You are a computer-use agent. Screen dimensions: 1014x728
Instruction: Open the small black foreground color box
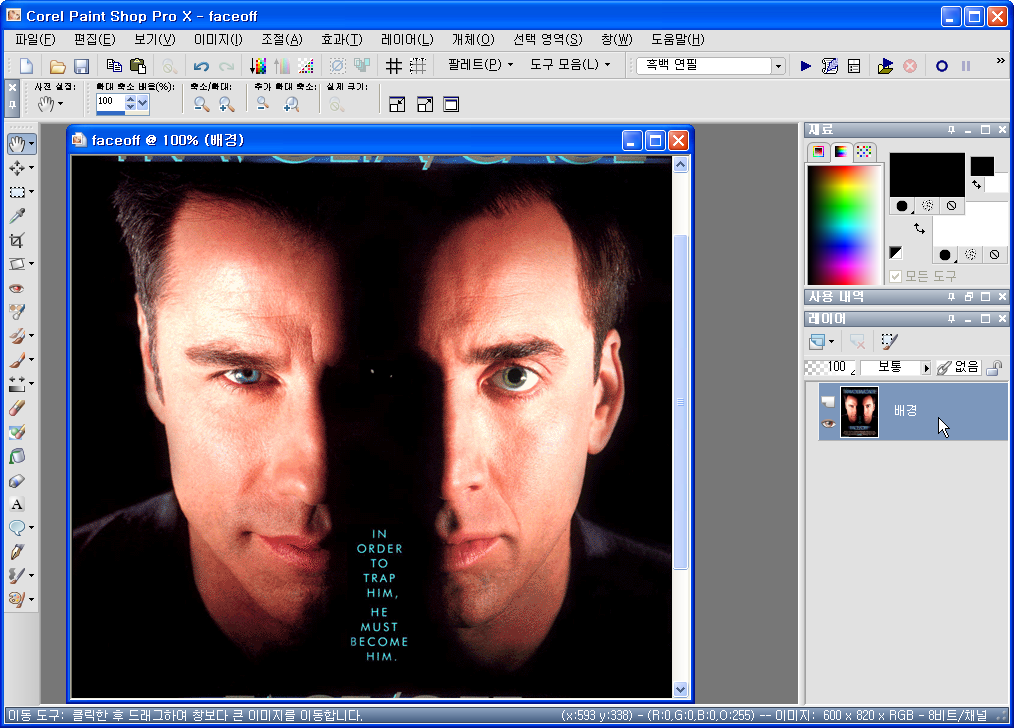[x=982, y=166]
